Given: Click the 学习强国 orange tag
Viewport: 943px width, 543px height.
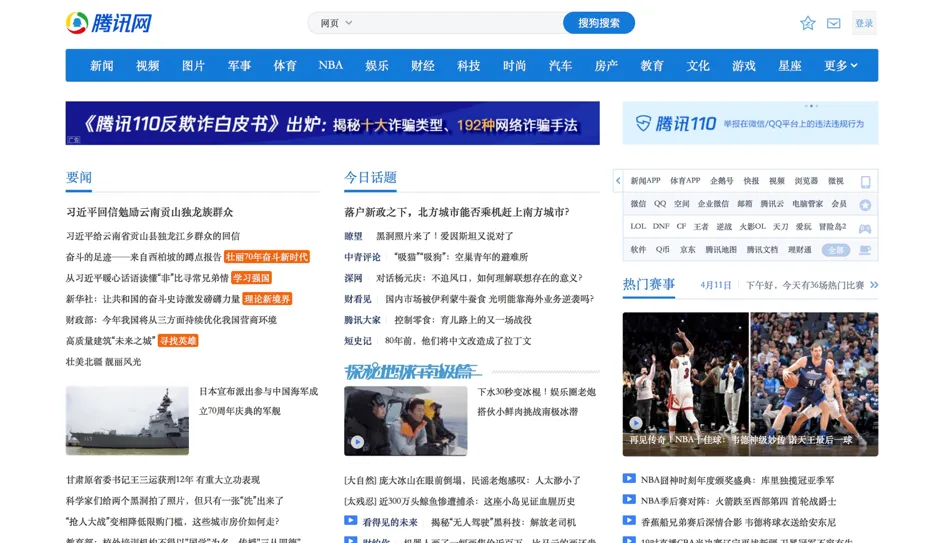Looking at the screenshot, I should click(251, 278).
